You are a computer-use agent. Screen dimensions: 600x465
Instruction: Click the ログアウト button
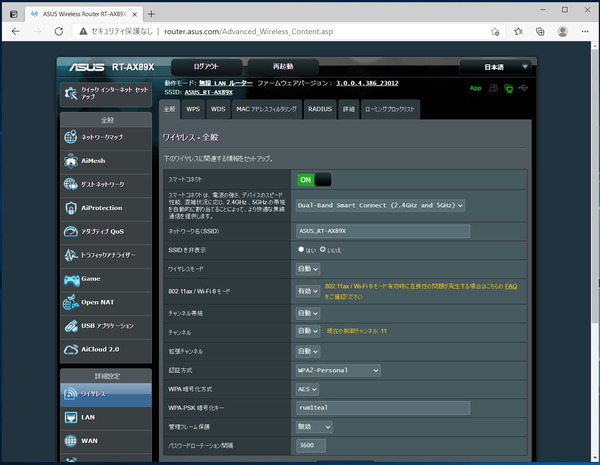pyautogui.click(x=206, y=67)
